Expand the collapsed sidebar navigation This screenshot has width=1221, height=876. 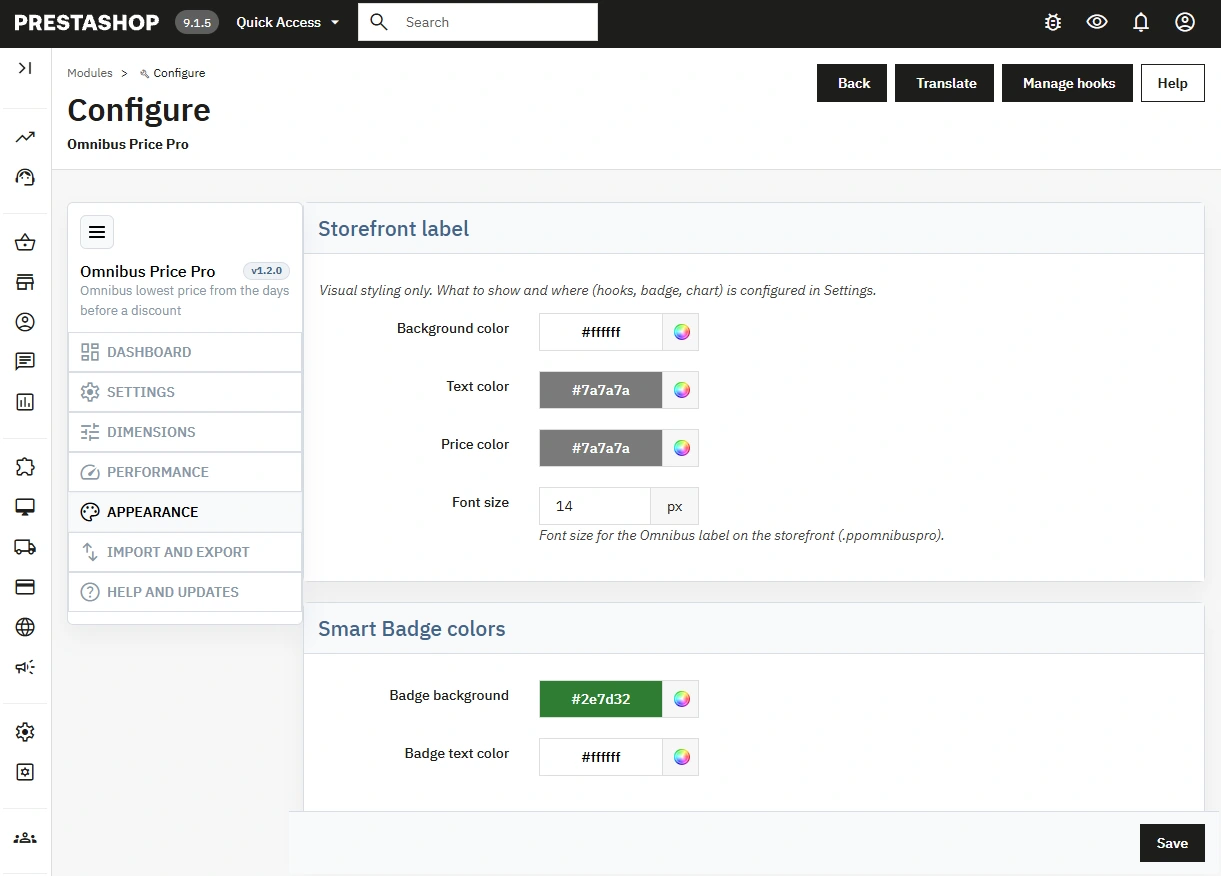tap(25, 68)
